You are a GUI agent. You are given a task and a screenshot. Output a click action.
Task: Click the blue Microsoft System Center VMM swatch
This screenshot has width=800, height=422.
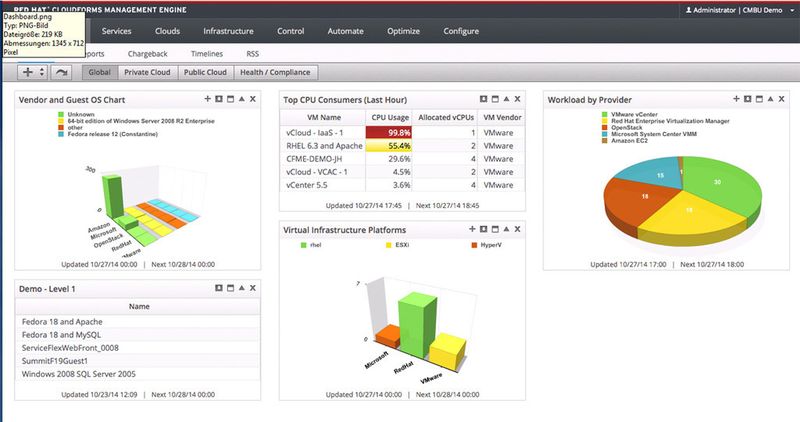coord(605,134)
